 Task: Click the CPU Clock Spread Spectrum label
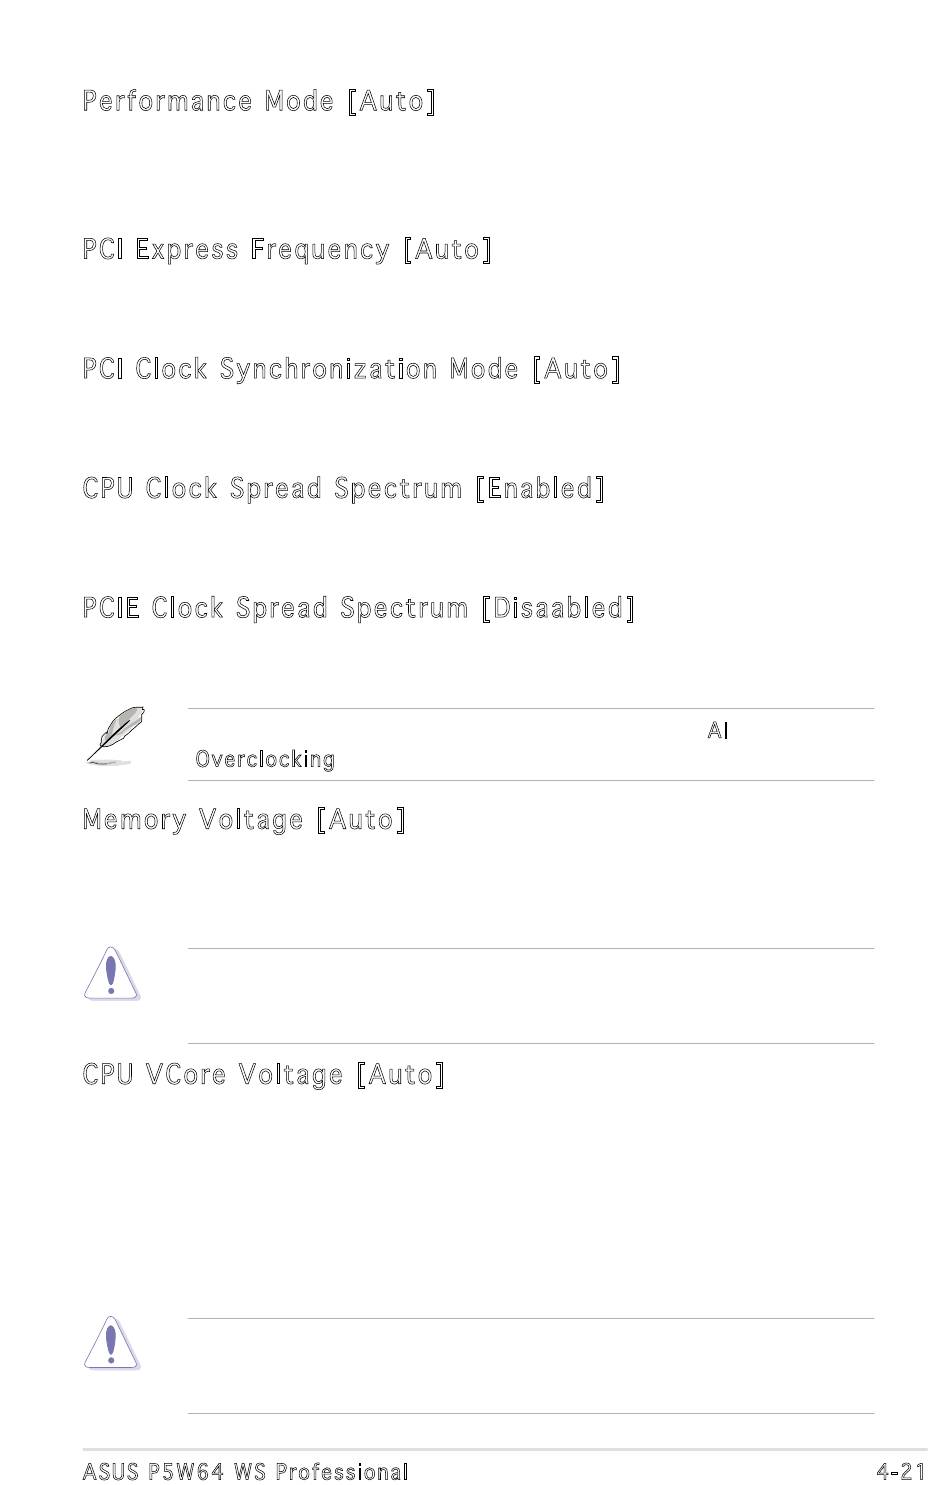point(273,488)
